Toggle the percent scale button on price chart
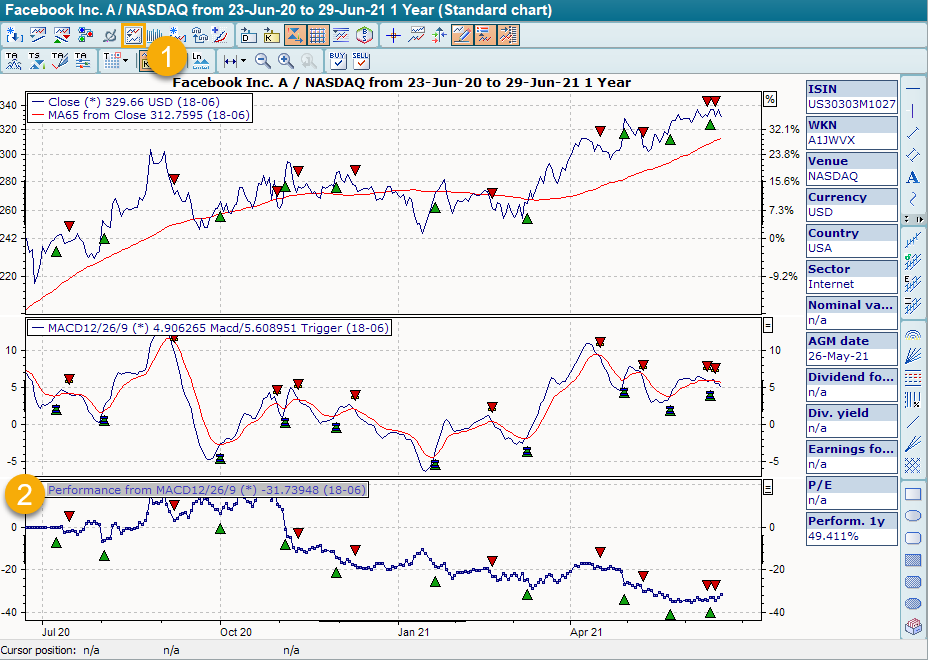The width and height of the screenshot is (928, 660). click(x=770, y=99)
